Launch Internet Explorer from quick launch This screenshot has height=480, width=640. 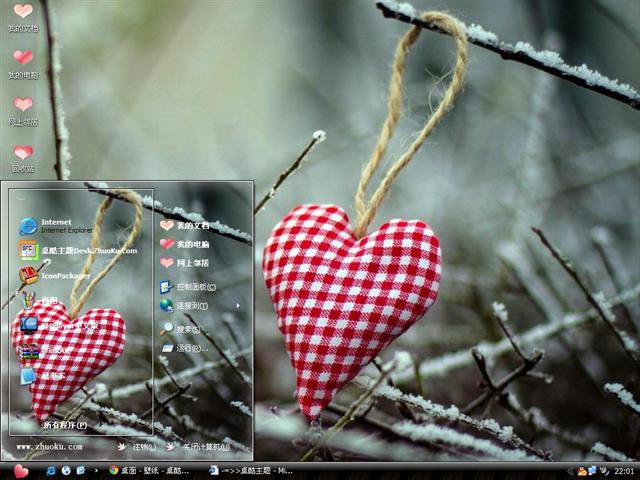(51, 471)
